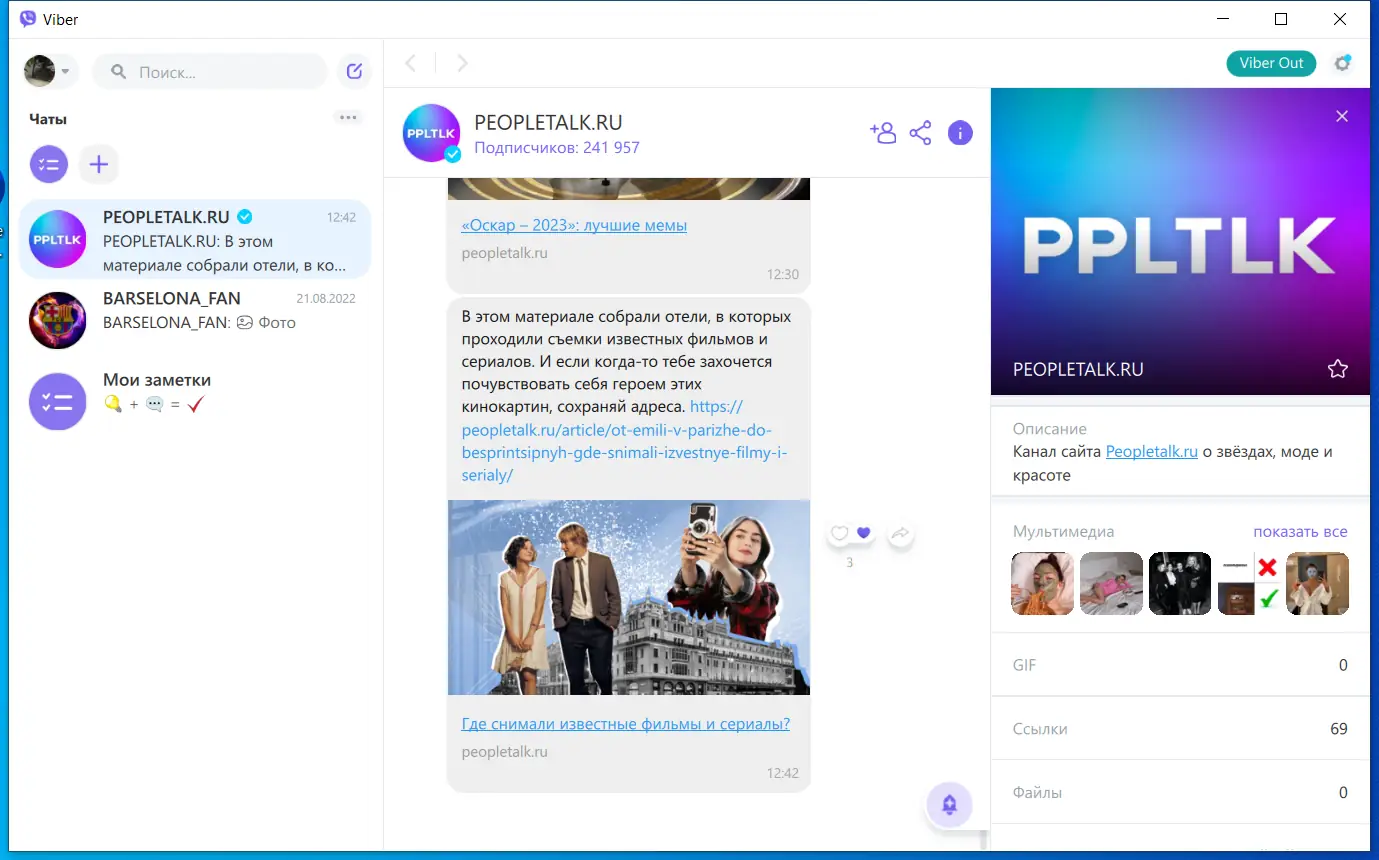Image resolution: width=1379 pixels, height=860 pixels.
Task: Click the PPLTLK channel avatar in the chat header
Action: (x=431, y=133)
